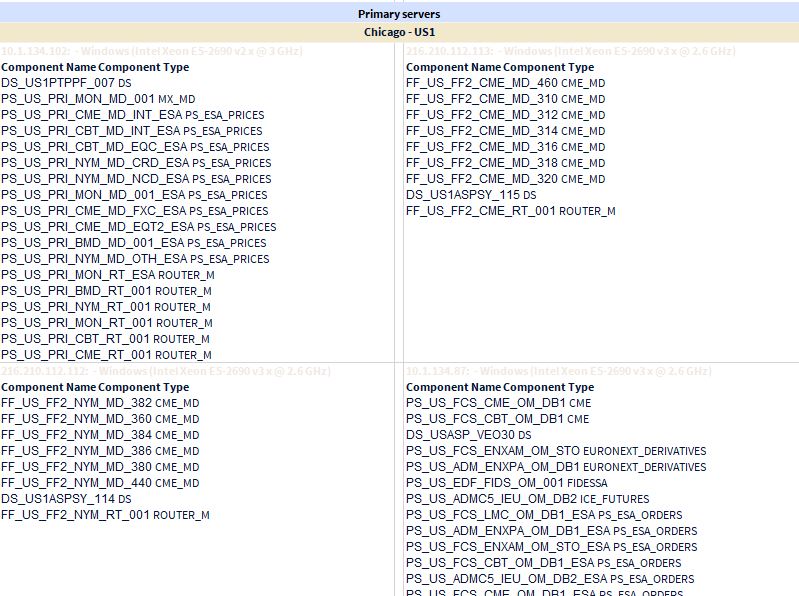Click FF_US_FF2_NYM_MD_386 row
Screen dimensions: 799x596
pos(100,451)
